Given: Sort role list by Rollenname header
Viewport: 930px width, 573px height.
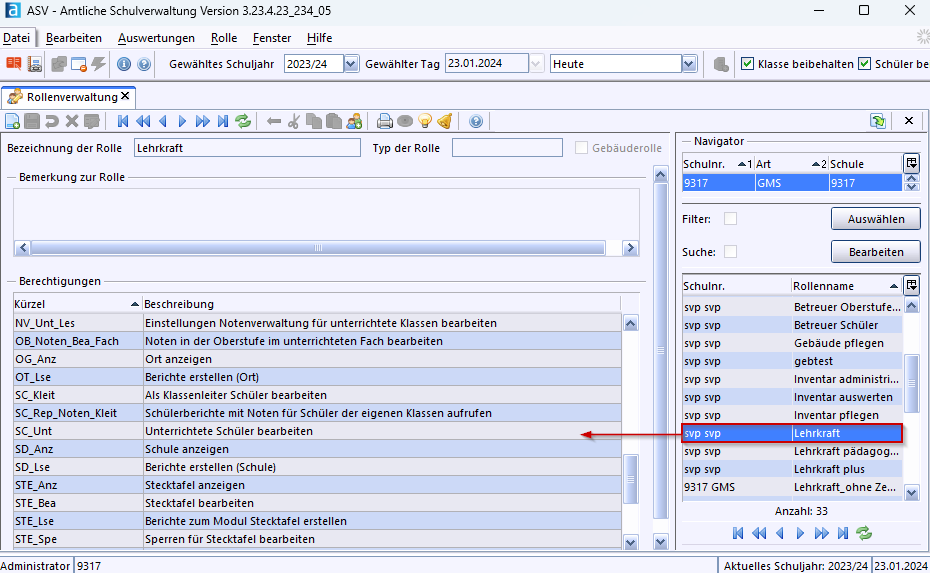Looking at the screenshot, I should tap(846, 286).
